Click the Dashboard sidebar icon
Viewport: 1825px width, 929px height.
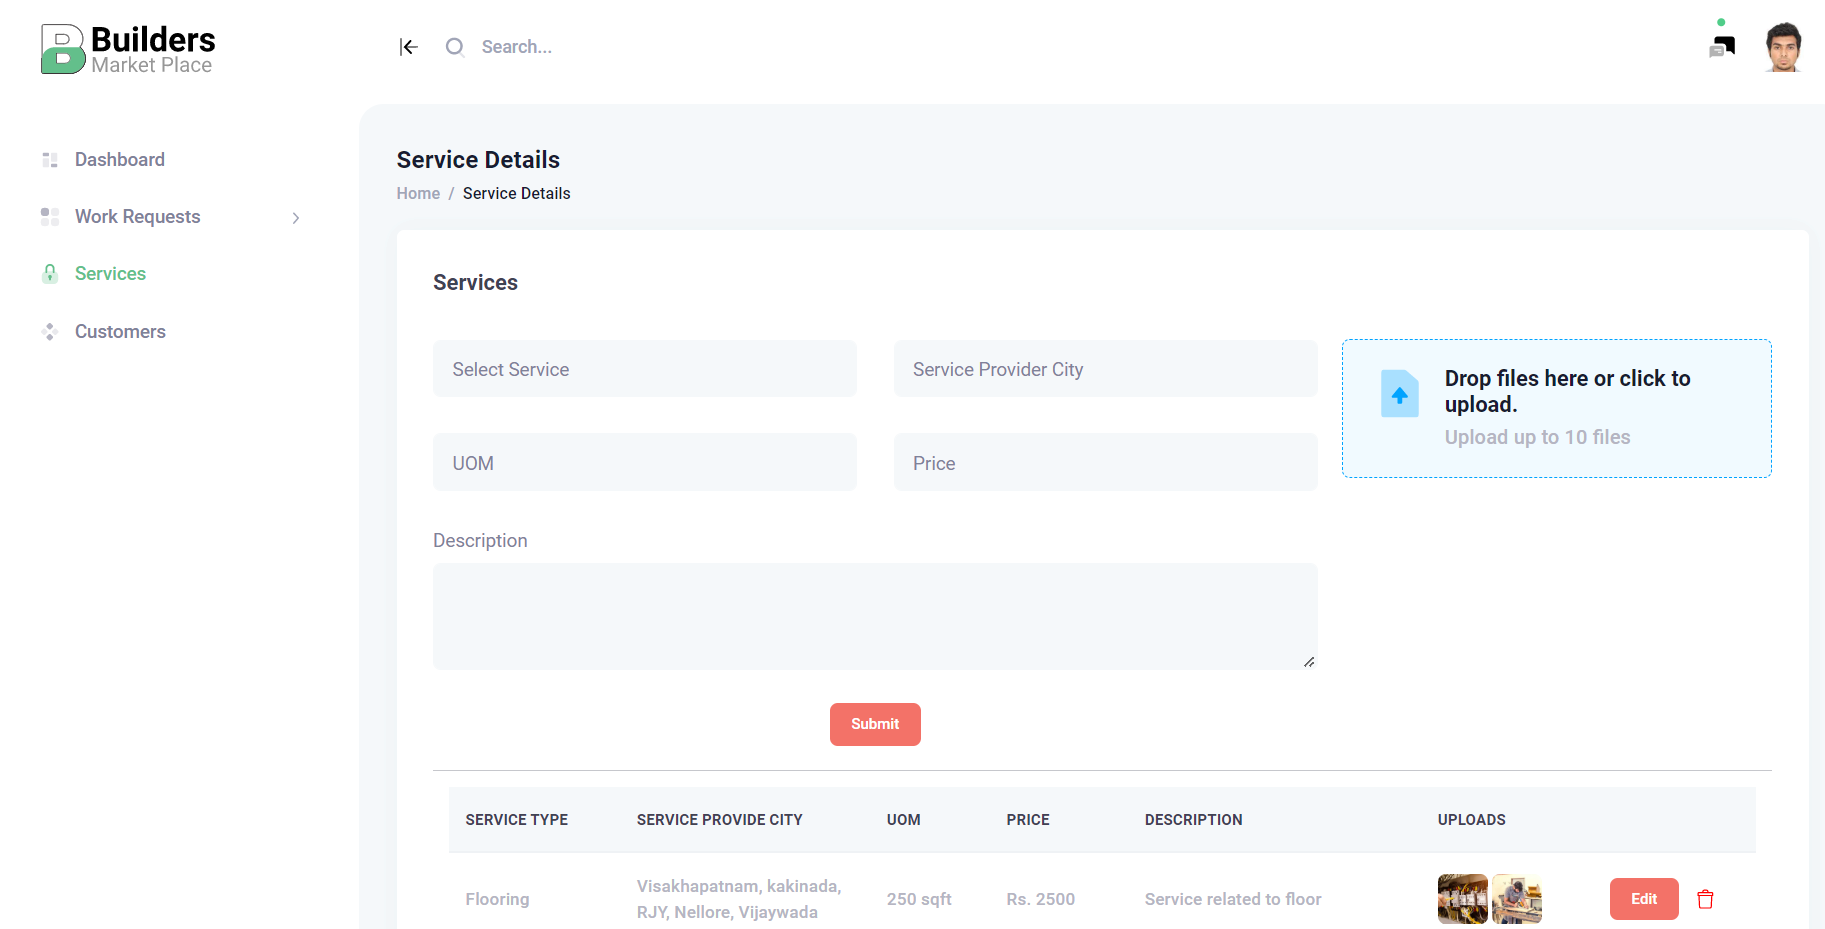tap(50, 160)
